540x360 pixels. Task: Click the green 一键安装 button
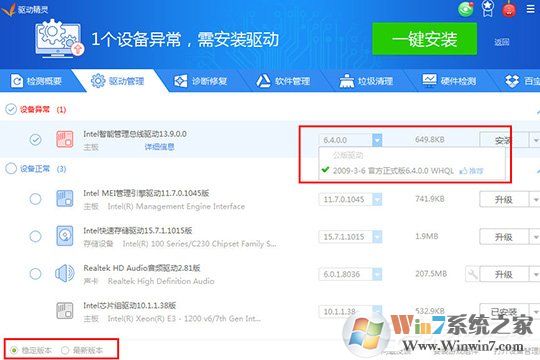coord(424,39)
